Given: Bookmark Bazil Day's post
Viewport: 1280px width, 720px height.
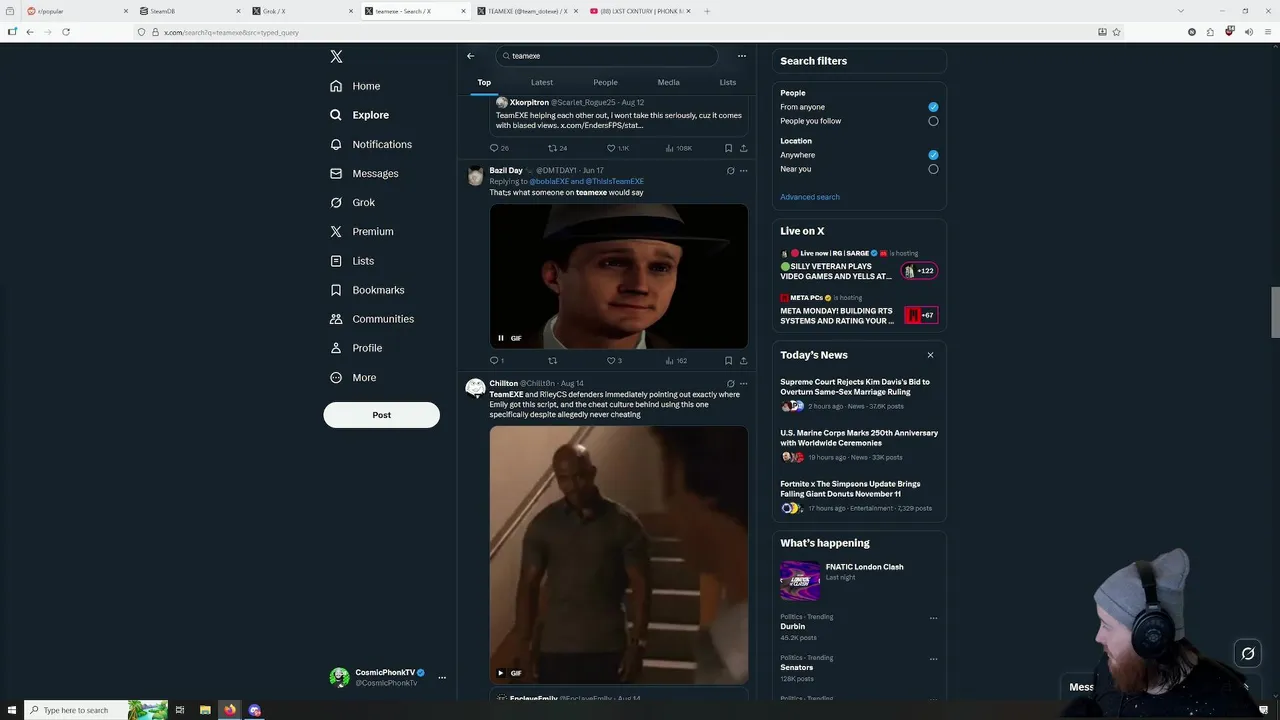Looking at the screenshot, I should point(728,361).
